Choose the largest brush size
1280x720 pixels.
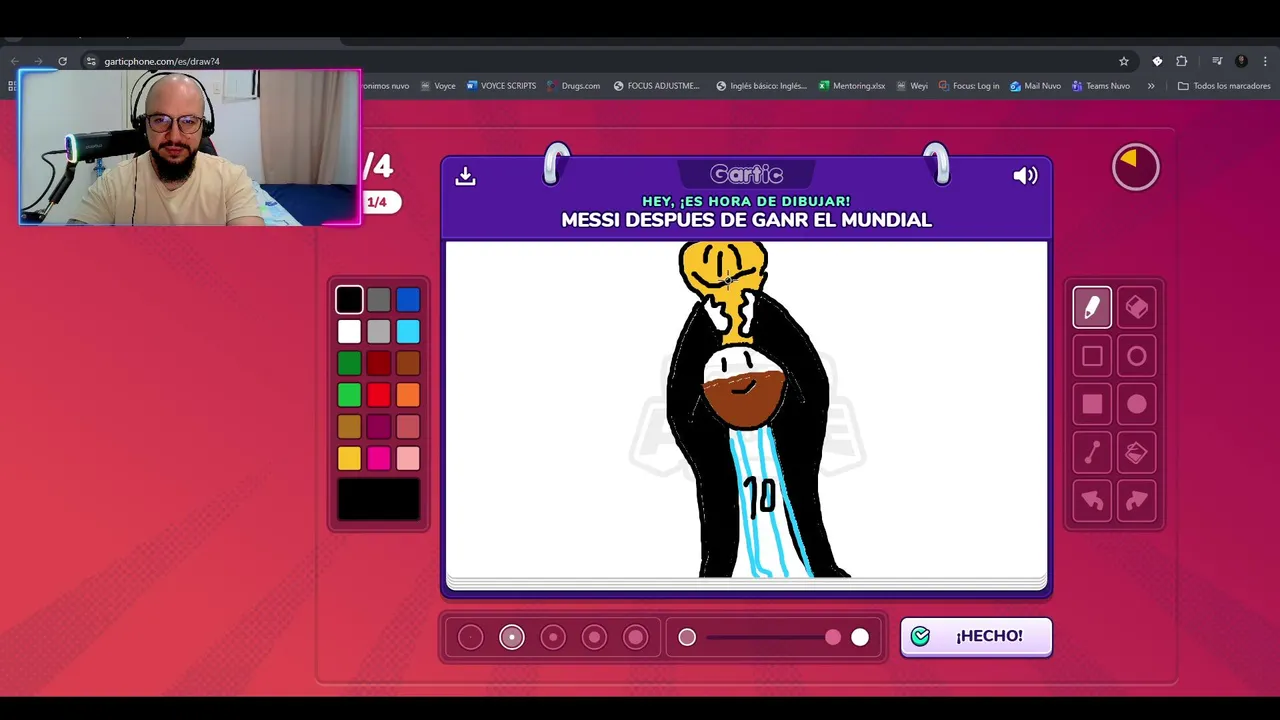coord(636,637)
